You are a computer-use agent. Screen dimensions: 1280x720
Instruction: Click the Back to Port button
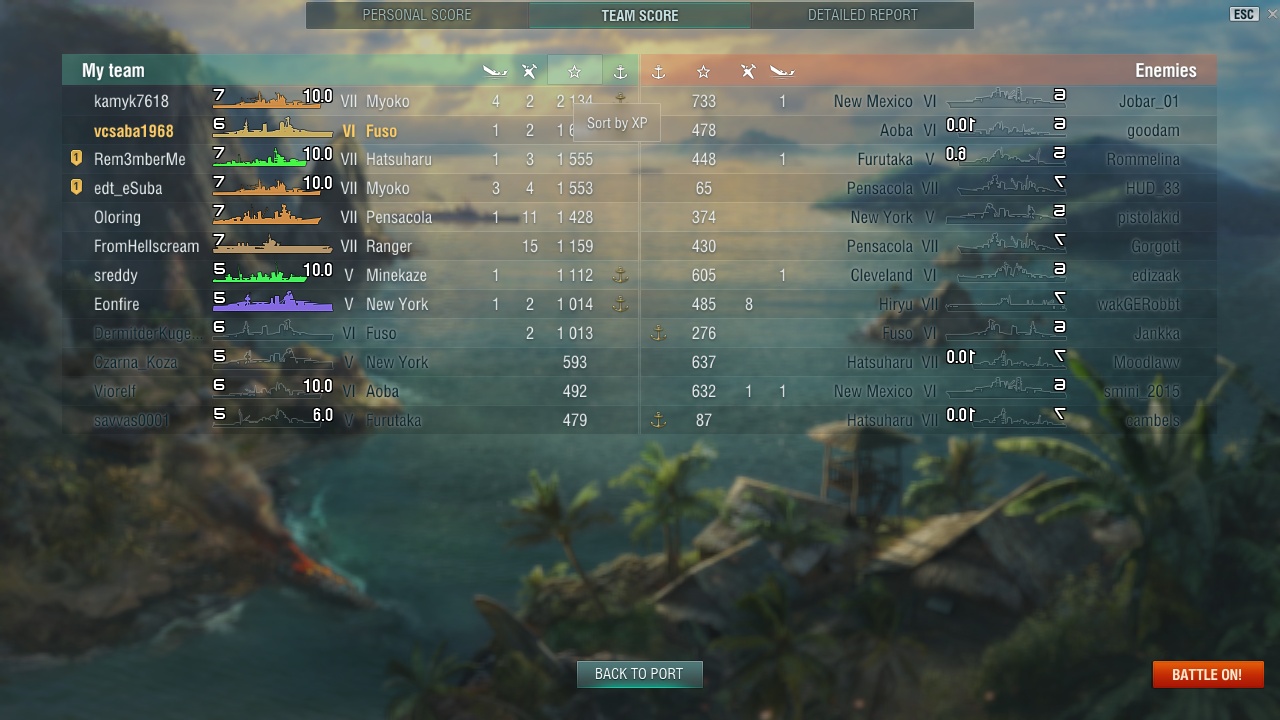coord(639,674)
